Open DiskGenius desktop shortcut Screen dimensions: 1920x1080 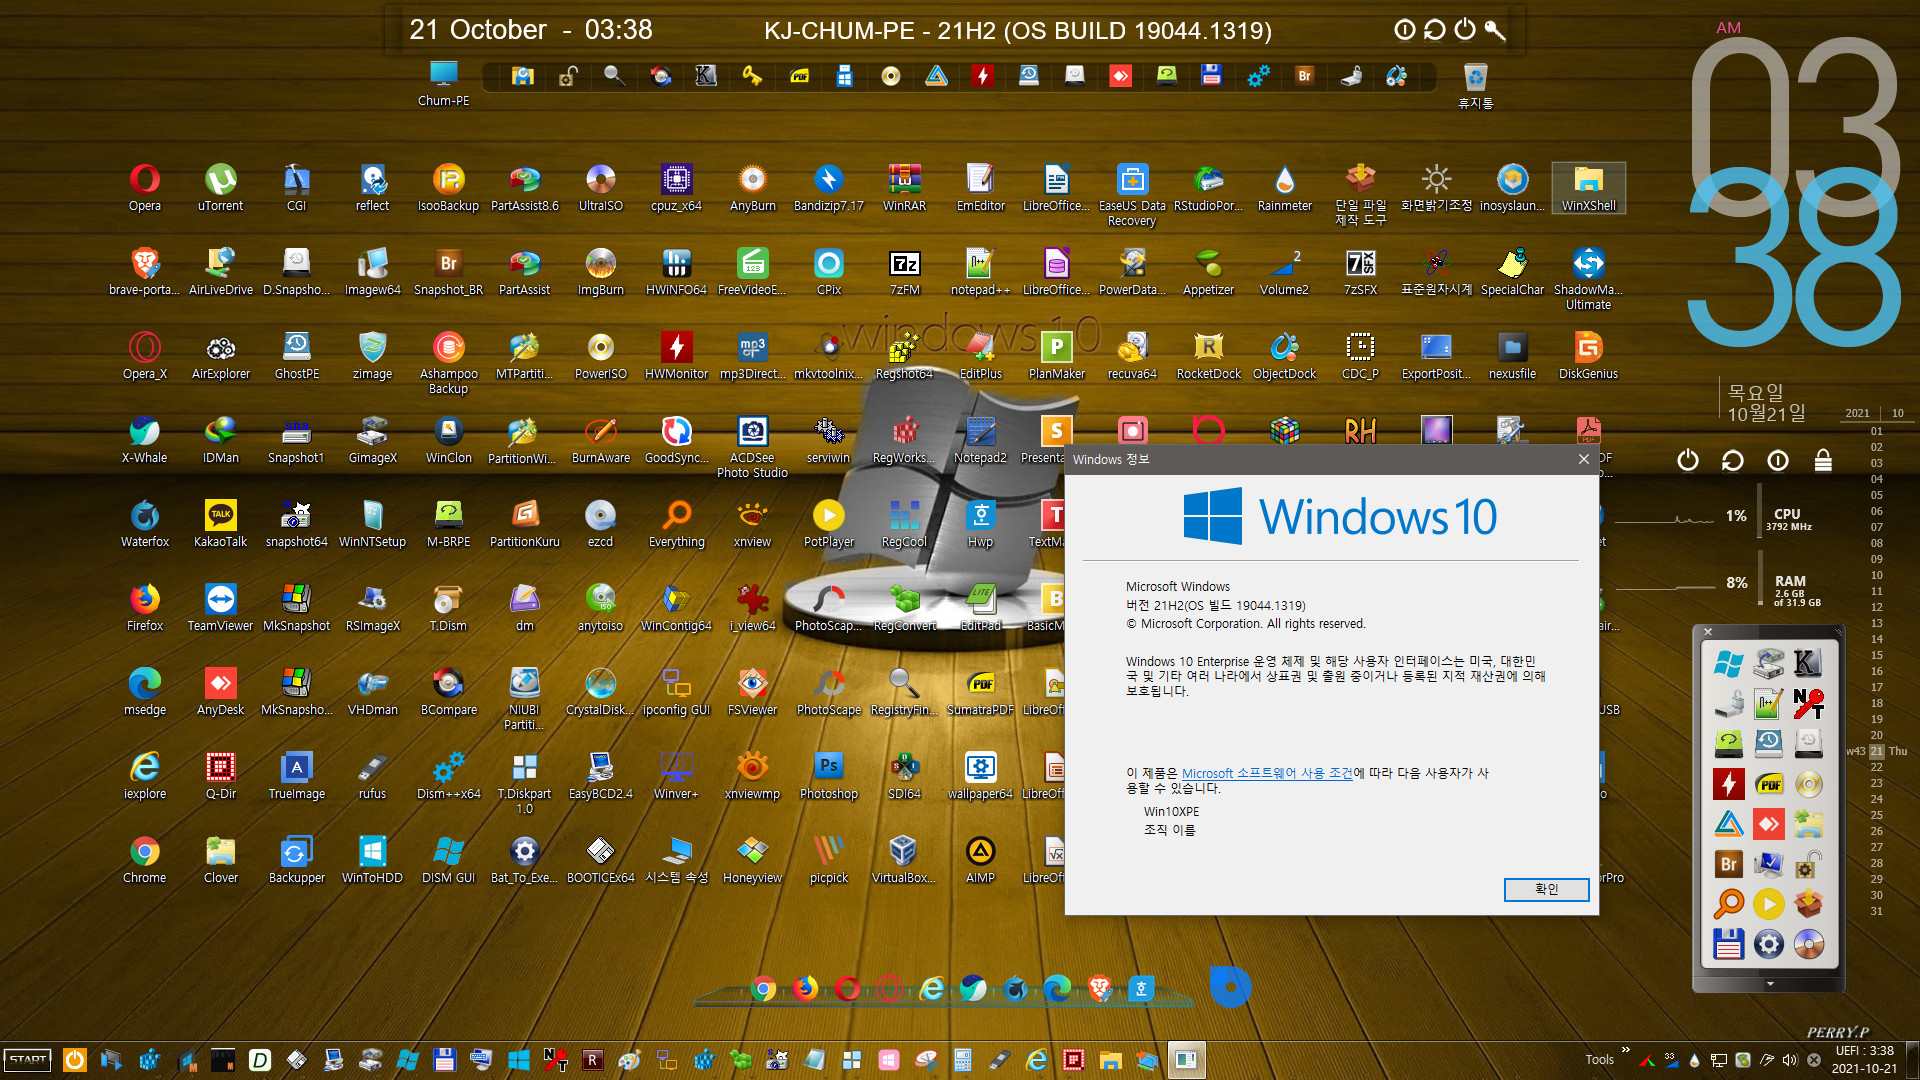[1588, 356]
